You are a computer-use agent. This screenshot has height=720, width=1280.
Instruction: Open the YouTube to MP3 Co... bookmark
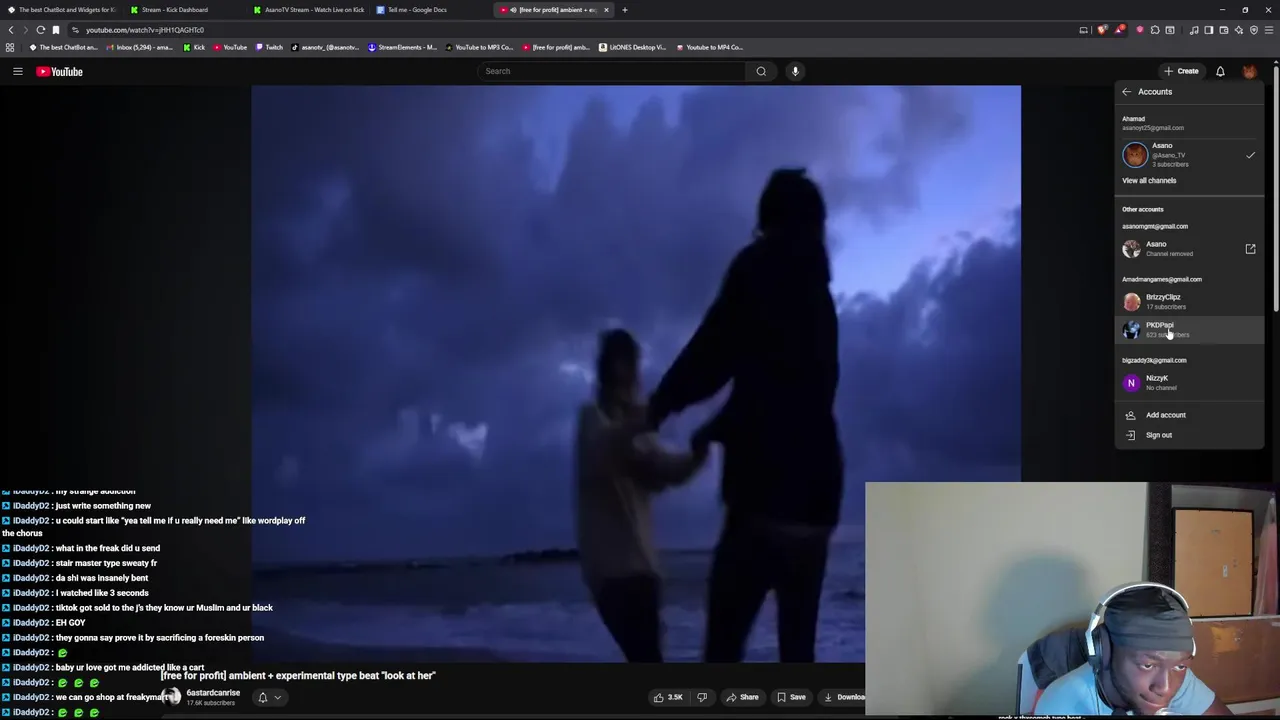478,47
